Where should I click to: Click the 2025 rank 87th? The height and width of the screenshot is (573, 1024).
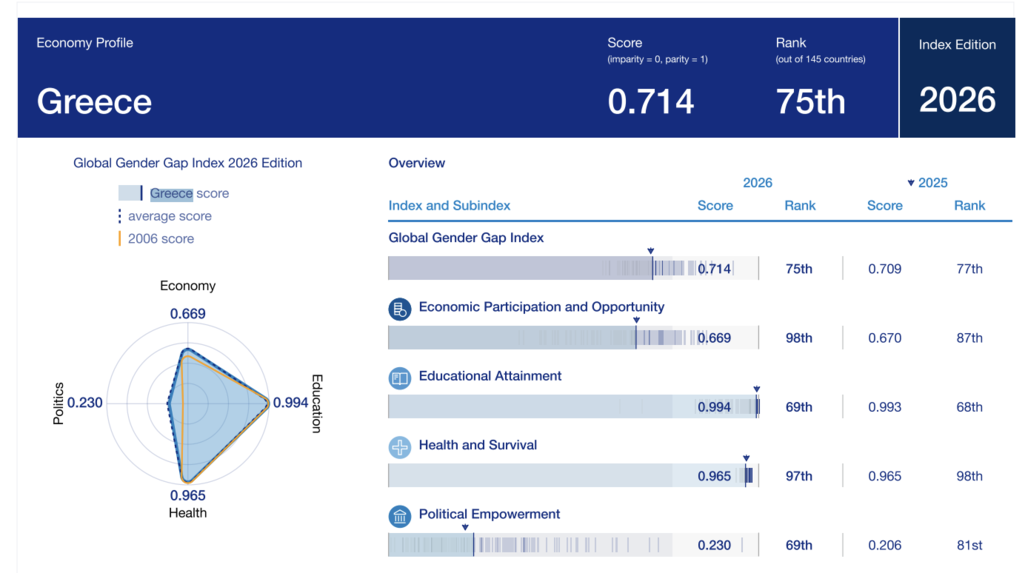(969, 338)
